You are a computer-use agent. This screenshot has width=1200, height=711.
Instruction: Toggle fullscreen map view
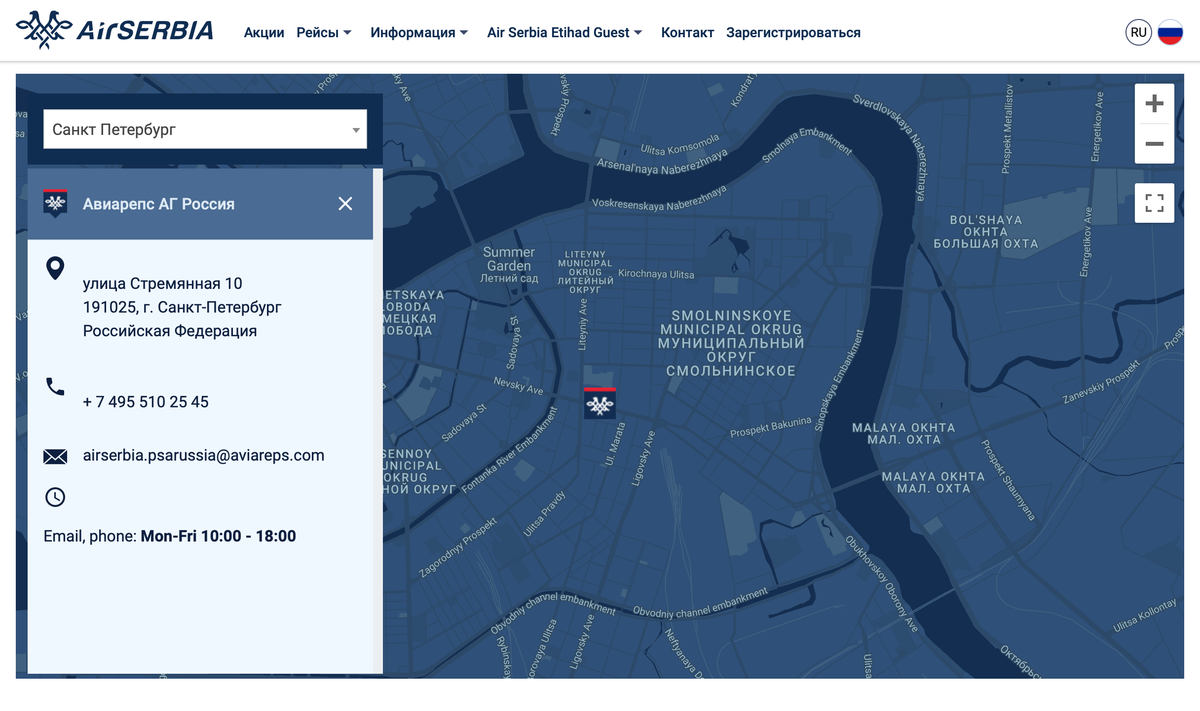pos(1154,204)
